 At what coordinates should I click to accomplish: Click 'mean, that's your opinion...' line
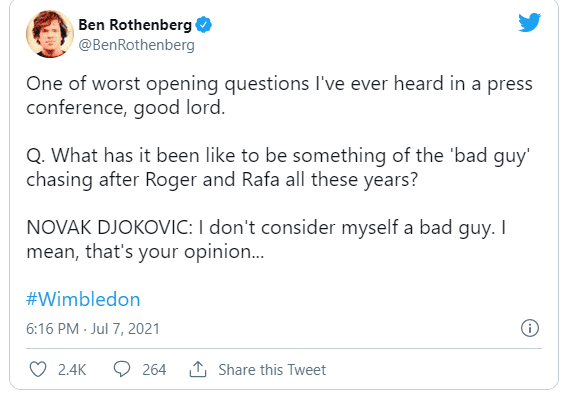[145, 251]
